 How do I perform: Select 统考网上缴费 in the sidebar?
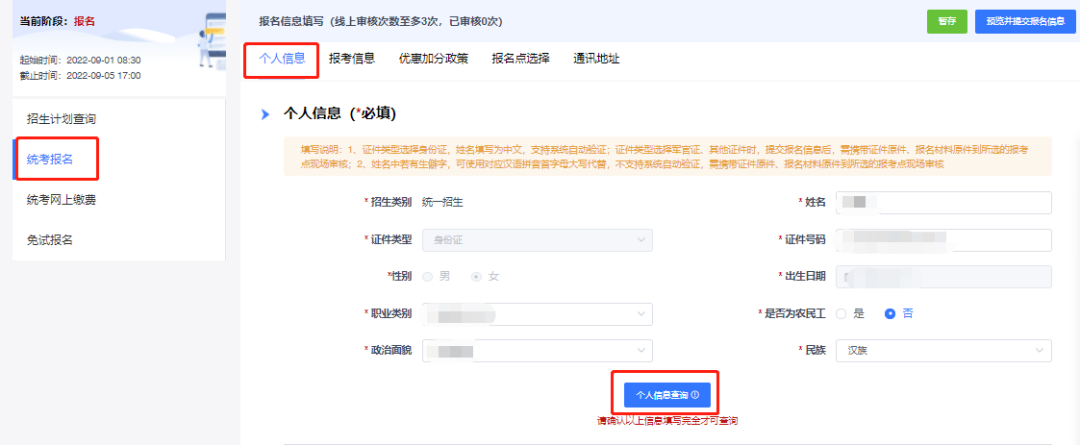(62, 200)
